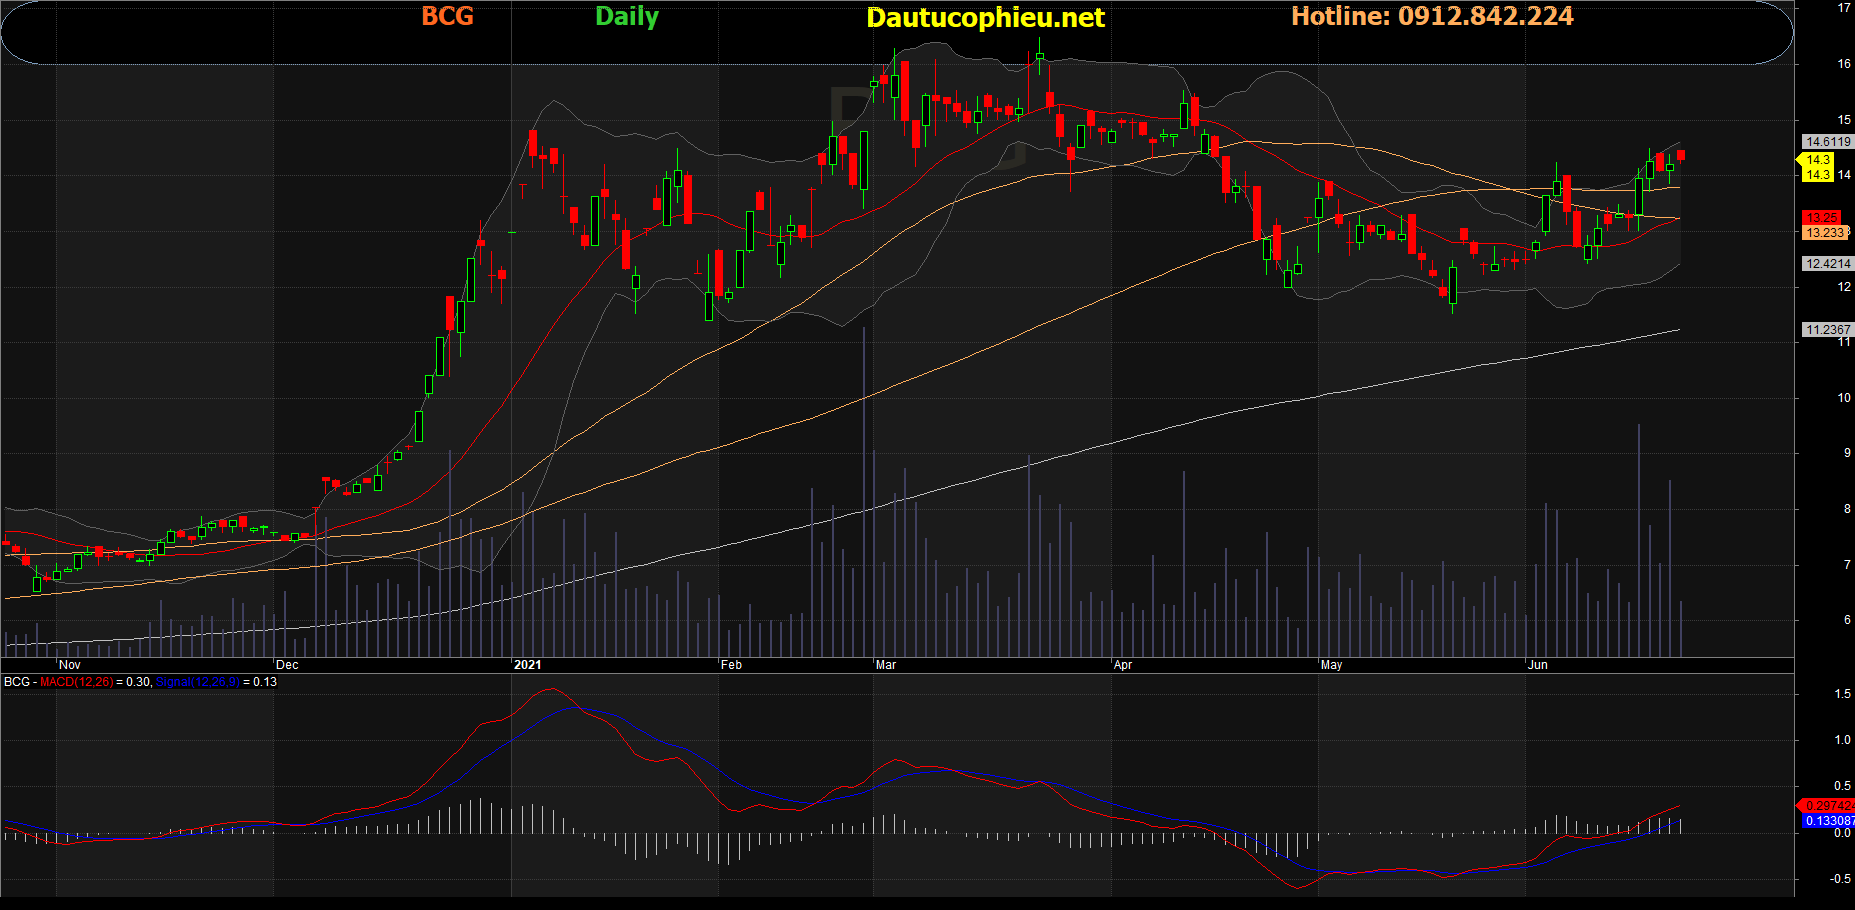Image resolution: width=1855 pixels, height=910 pixels.
Task: Click price axis level 7
Action: click(x=1847, y=565)
